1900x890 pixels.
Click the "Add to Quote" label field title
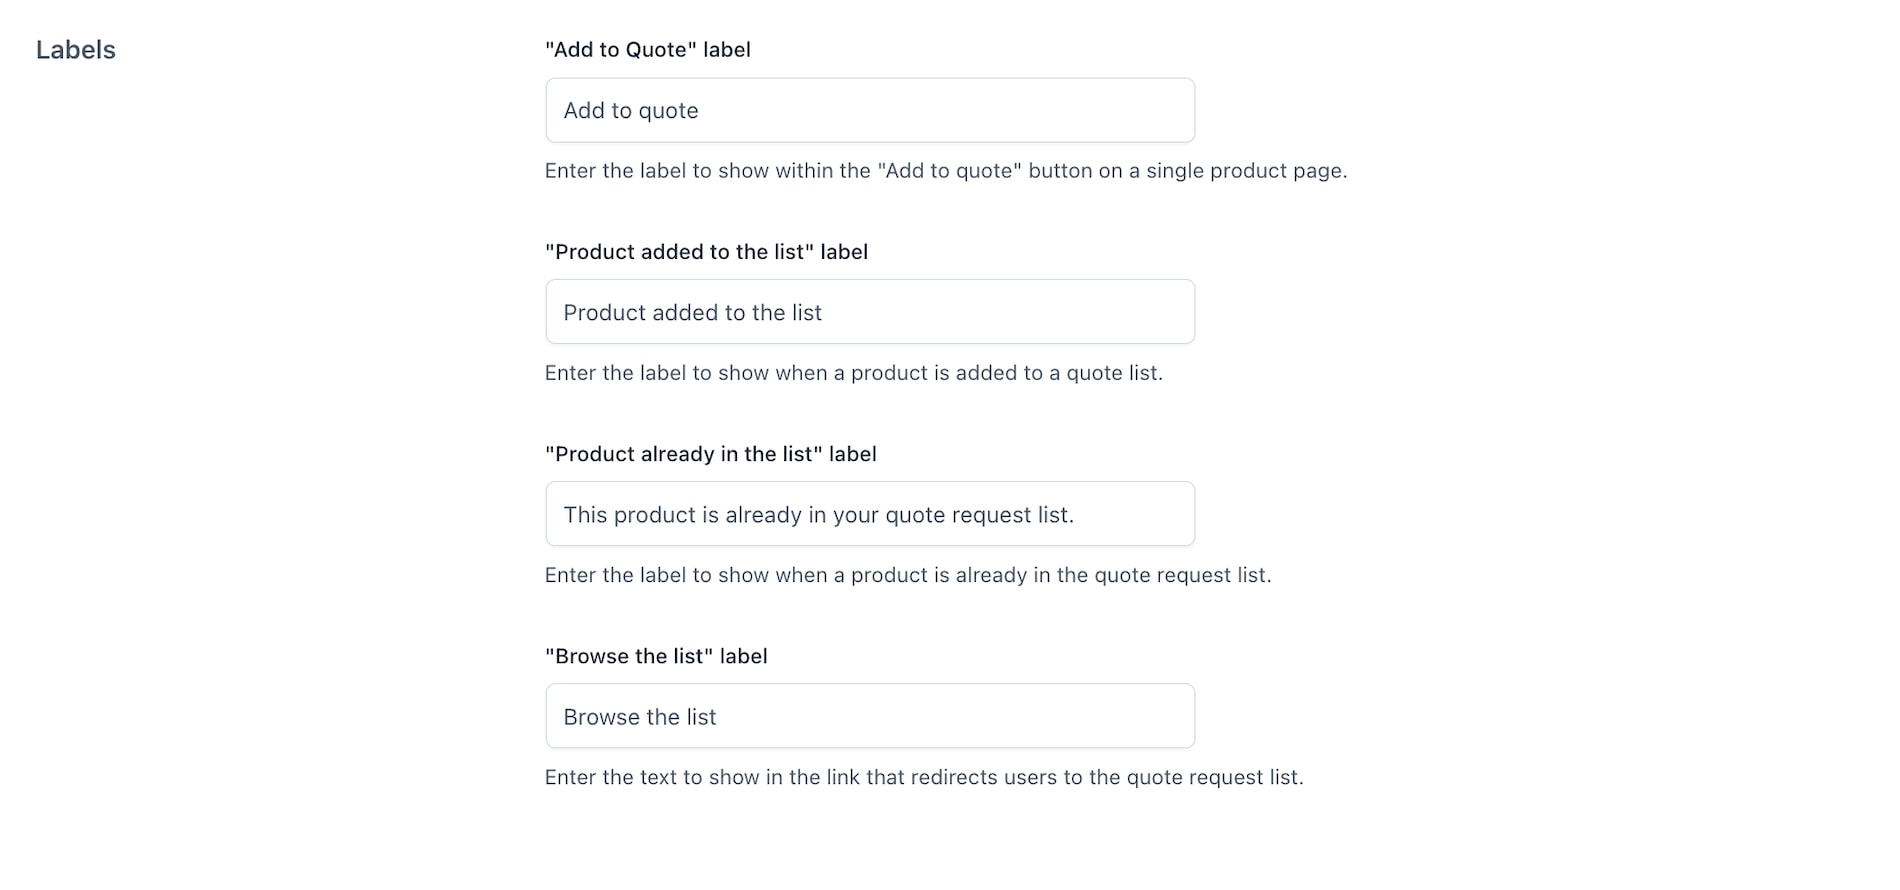(x=648, y=50)
